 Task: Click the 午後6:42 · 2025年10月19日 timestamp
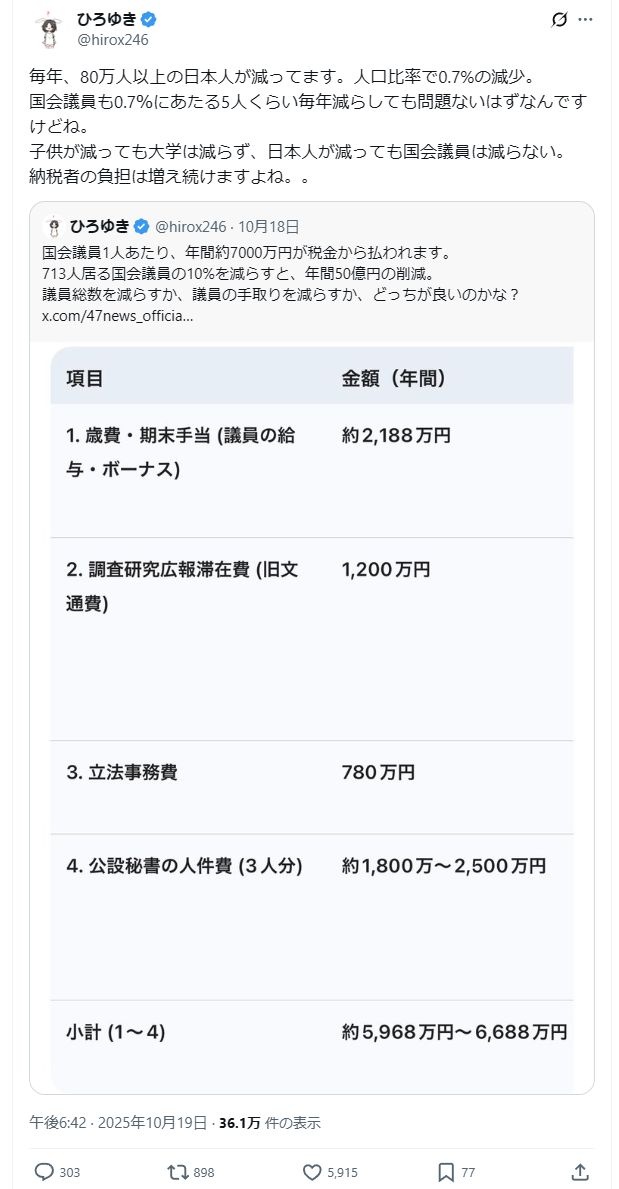pyautogui.click(x=118, y=1123)
